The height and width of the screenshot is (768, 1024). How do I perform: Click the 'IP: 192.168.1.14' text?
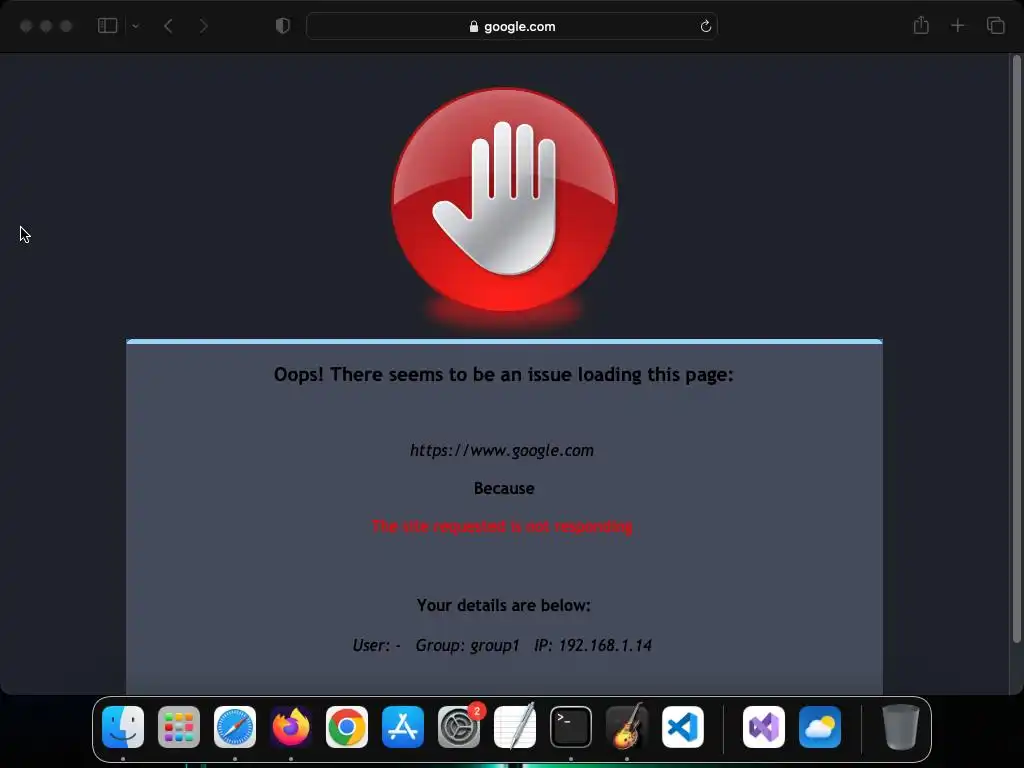(593, 645)
